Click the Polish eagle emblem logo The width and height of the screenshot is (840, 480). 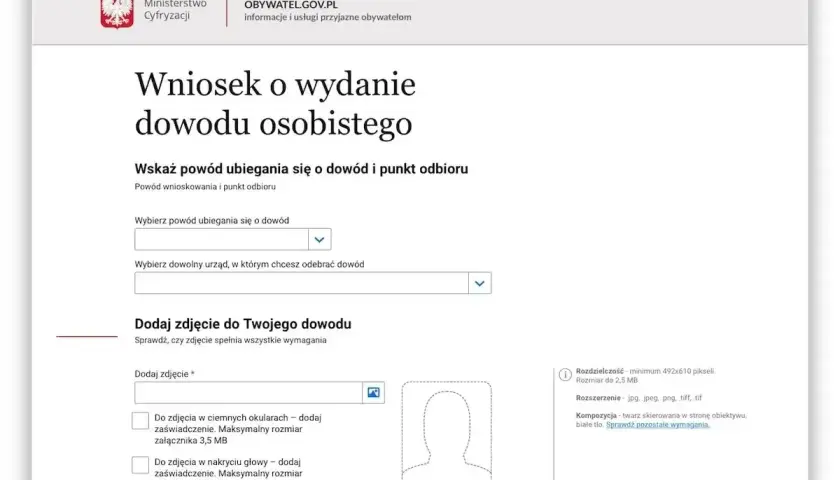pyautogui.click(x=117, y=13)
